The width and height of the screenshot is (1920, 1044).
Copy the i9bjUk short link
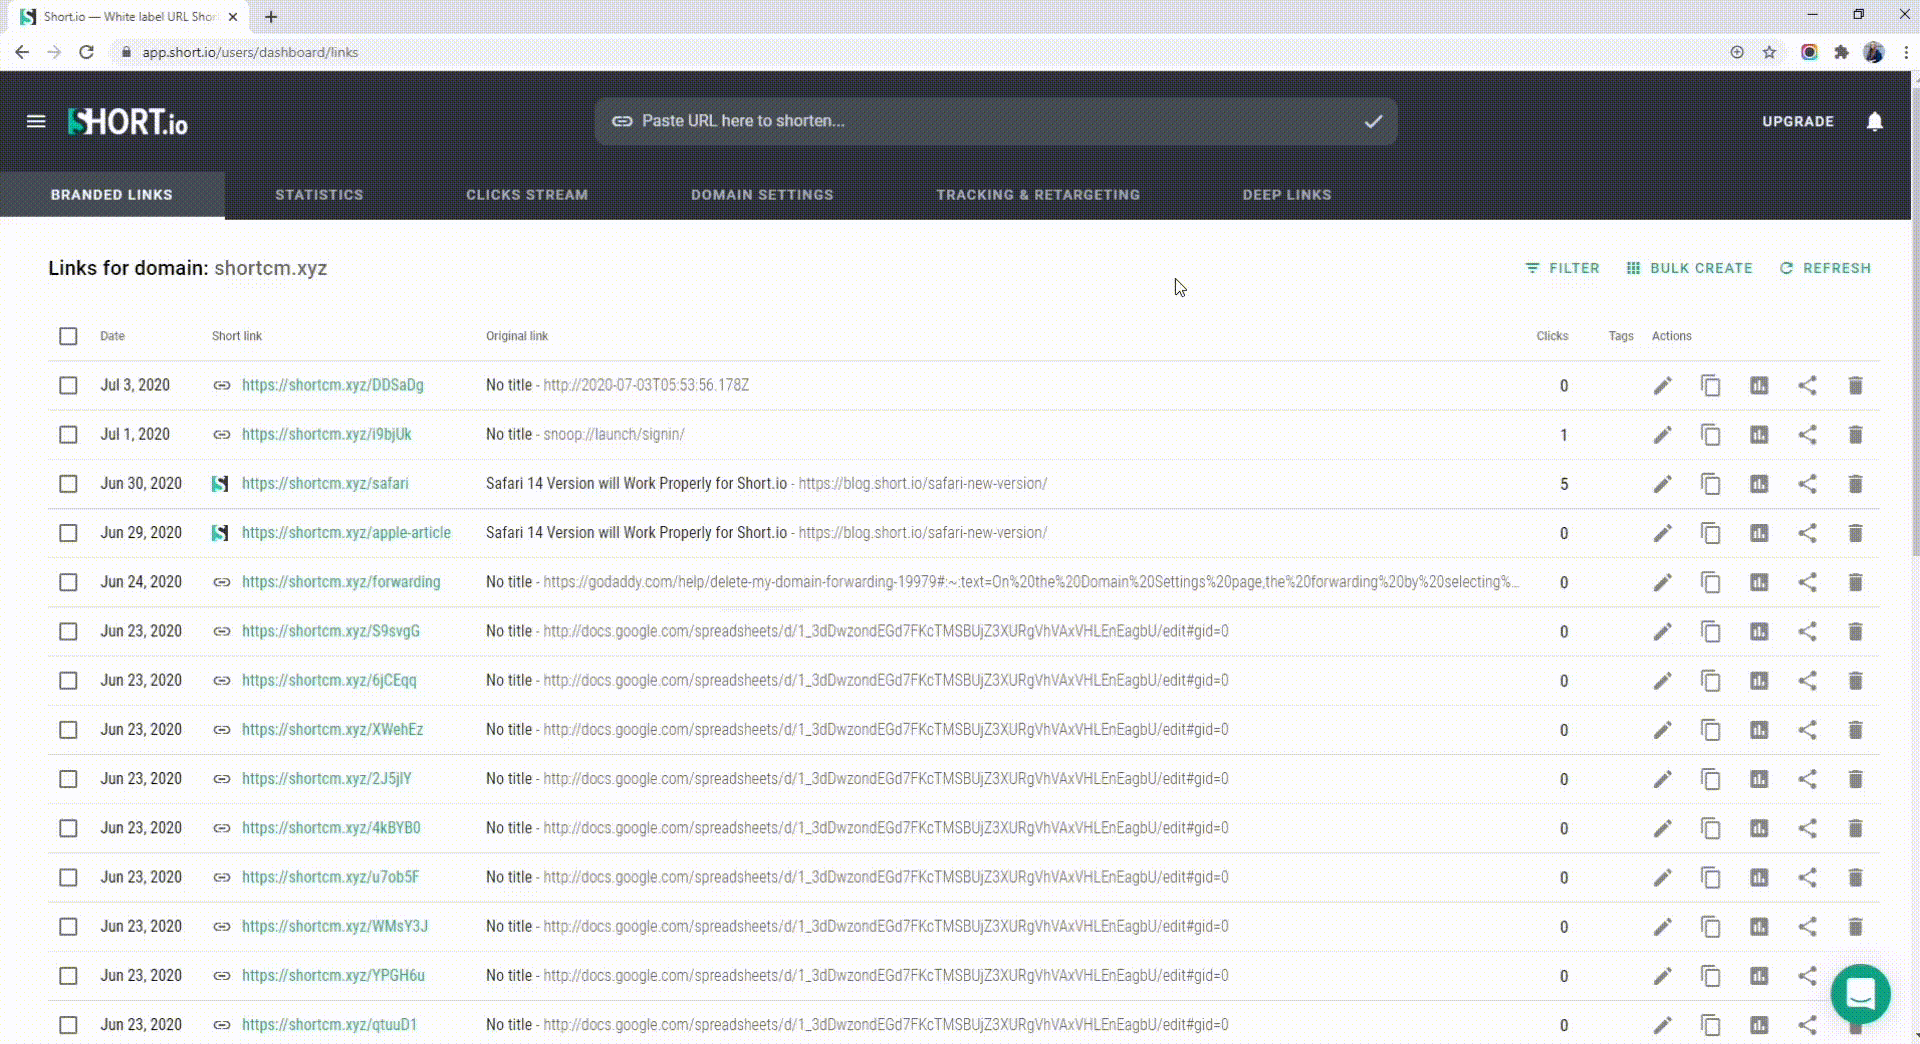click(x=1711, y=435)
